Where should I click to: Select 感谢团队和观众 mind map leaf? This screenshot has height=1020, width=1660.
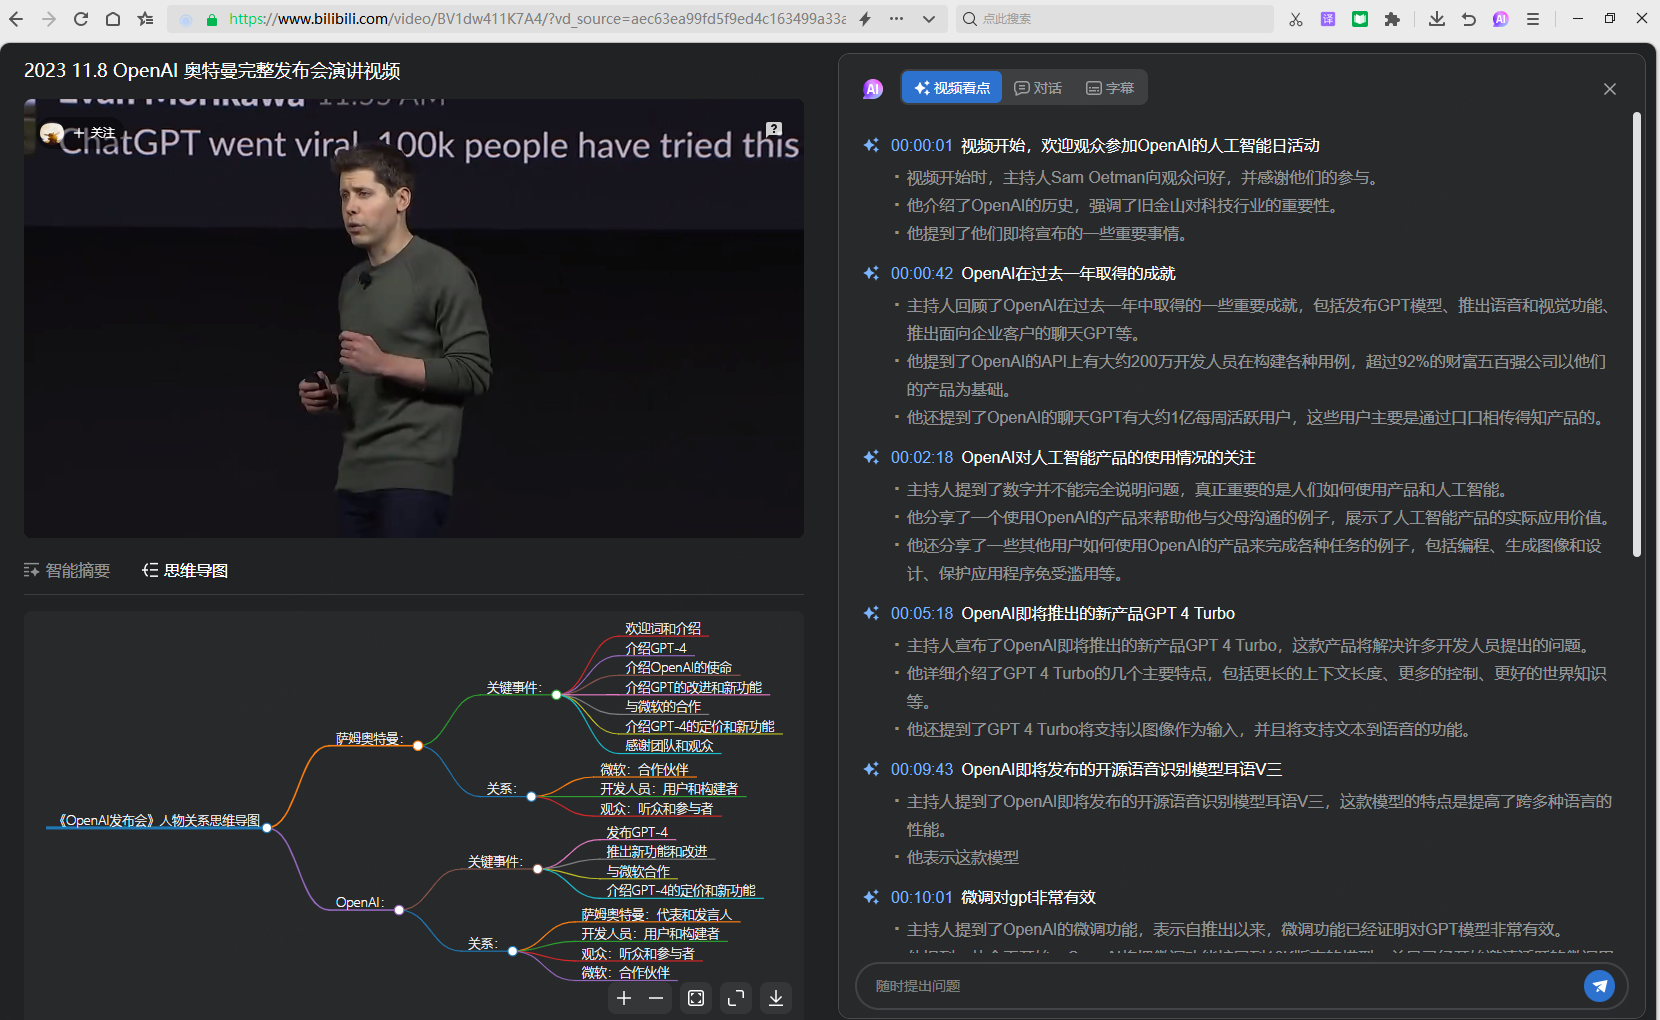670,745
